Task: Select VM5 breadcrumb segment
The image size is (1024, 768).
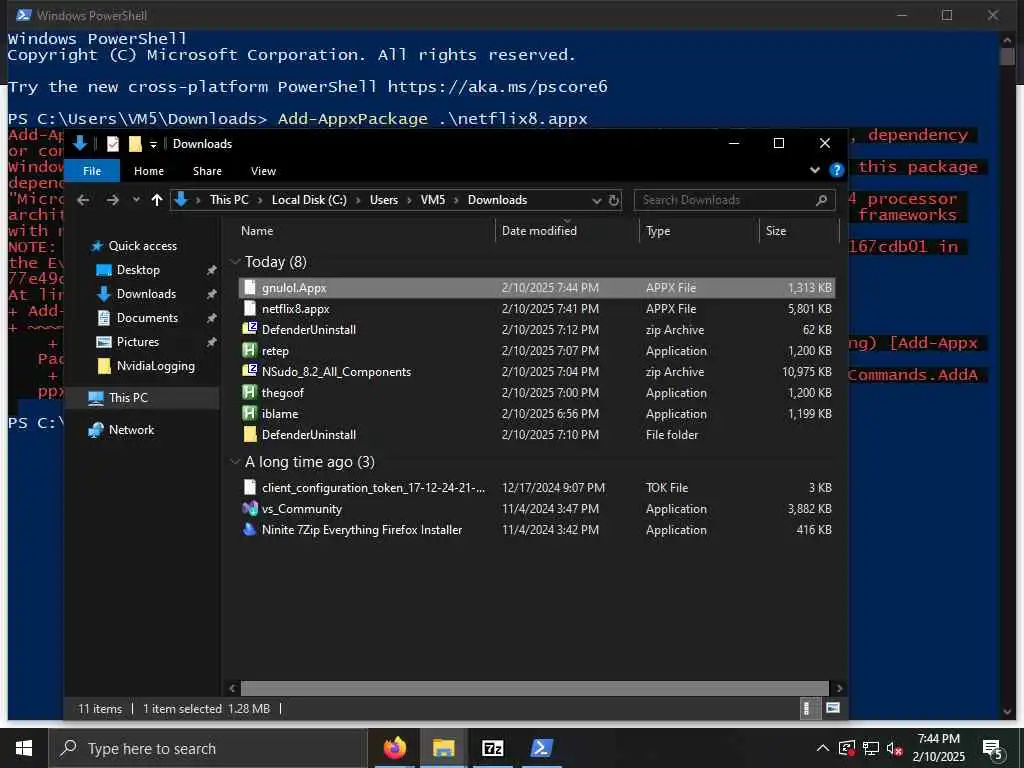Action: point(432,200)
